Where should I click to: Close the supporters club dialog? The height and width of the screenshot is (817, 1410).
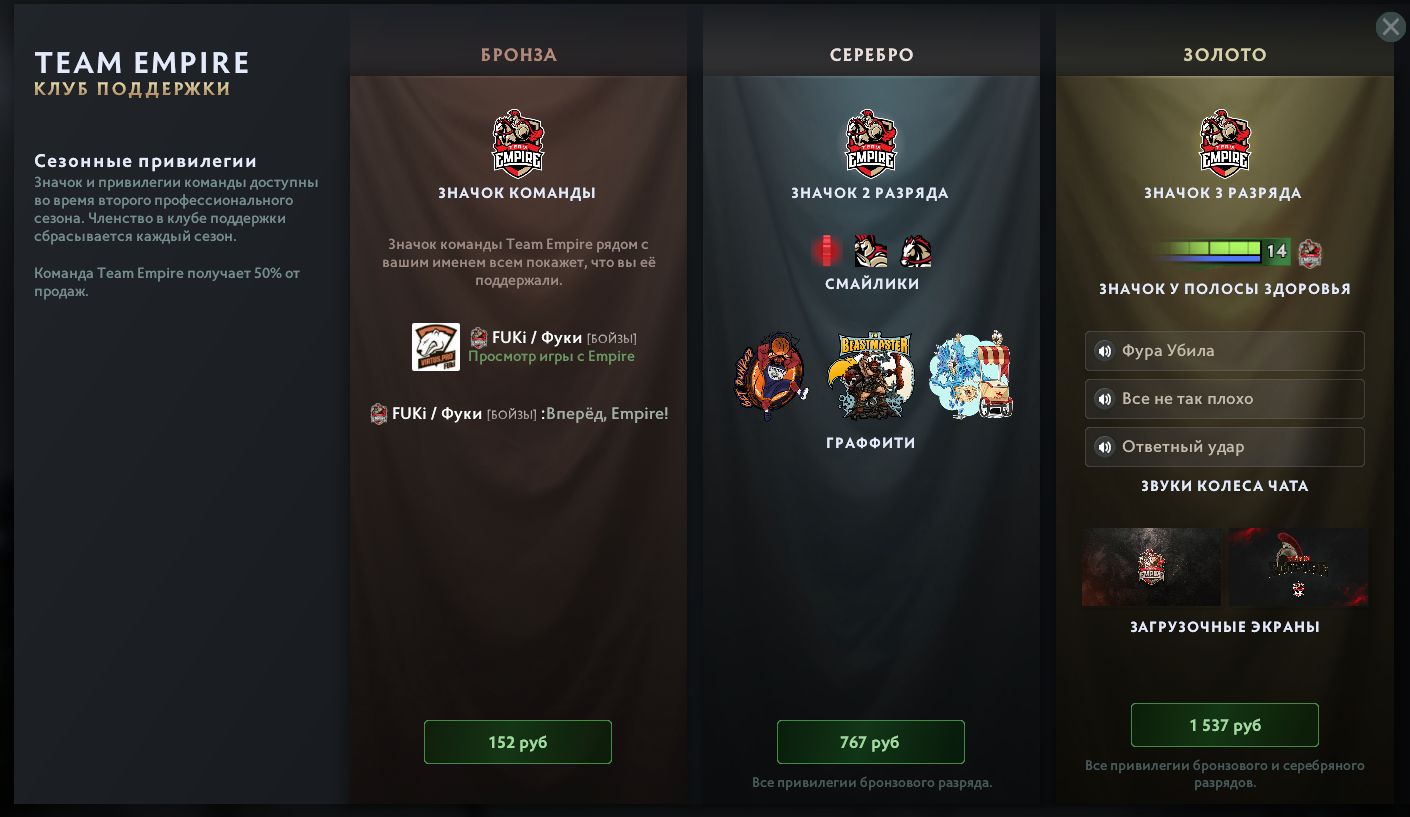[1390, 27]
